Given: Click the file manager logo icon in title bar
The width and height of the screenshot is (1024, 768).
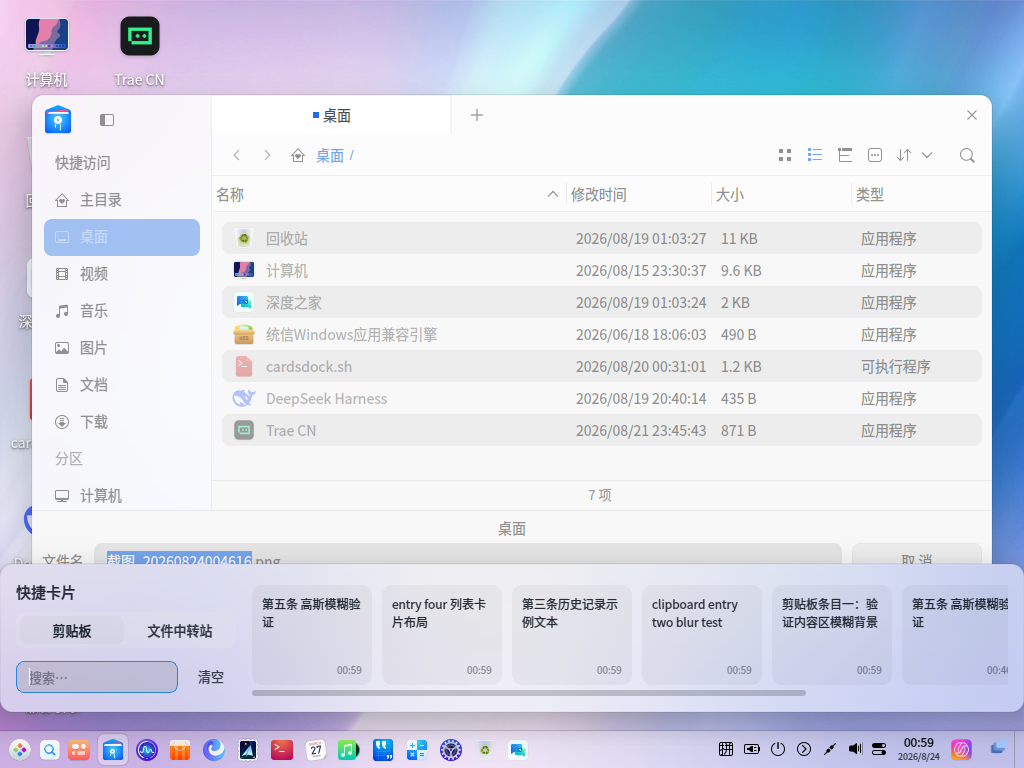Looking at the screenshot, I should tap(58, 120).
